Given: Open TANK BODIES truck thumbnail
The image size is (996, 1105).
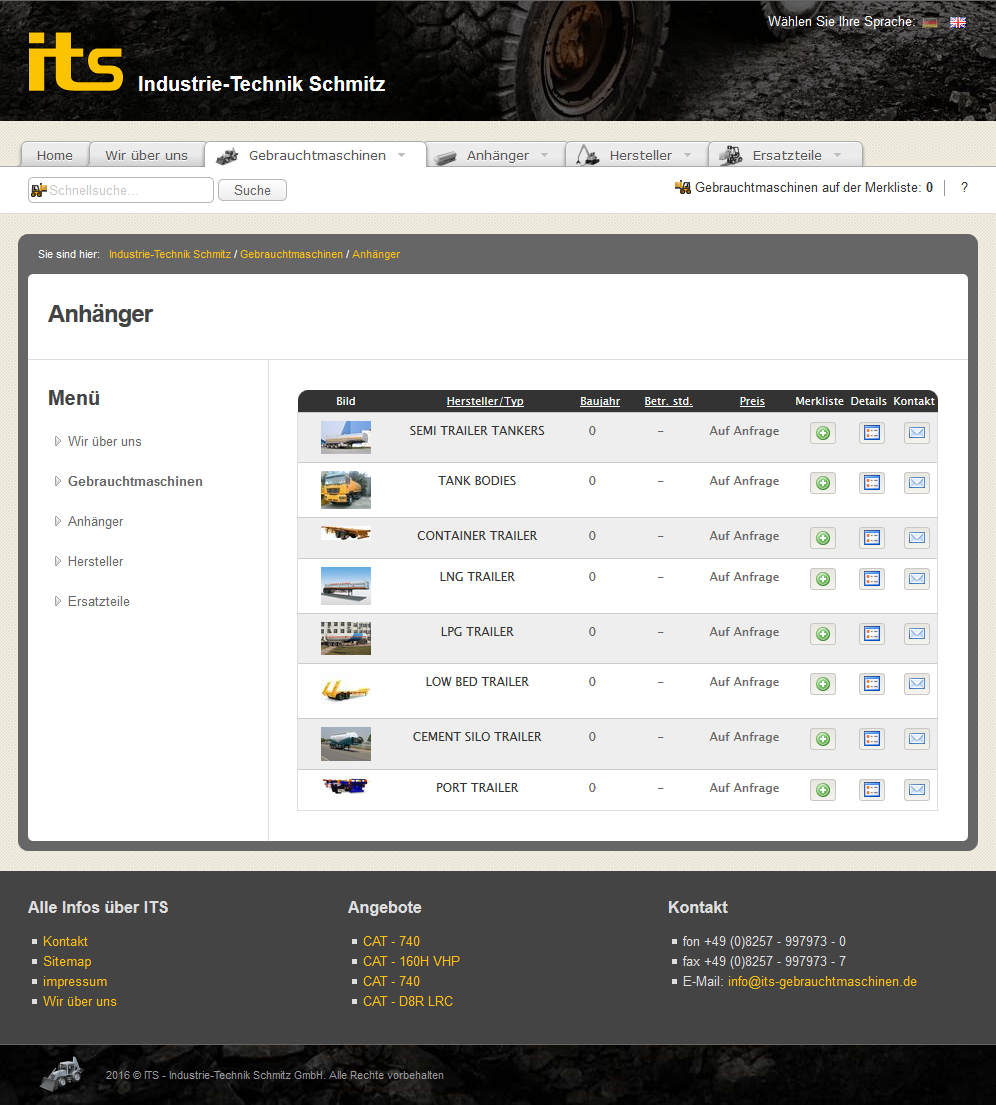Looking at the screenshot, I should pos(345,490).
